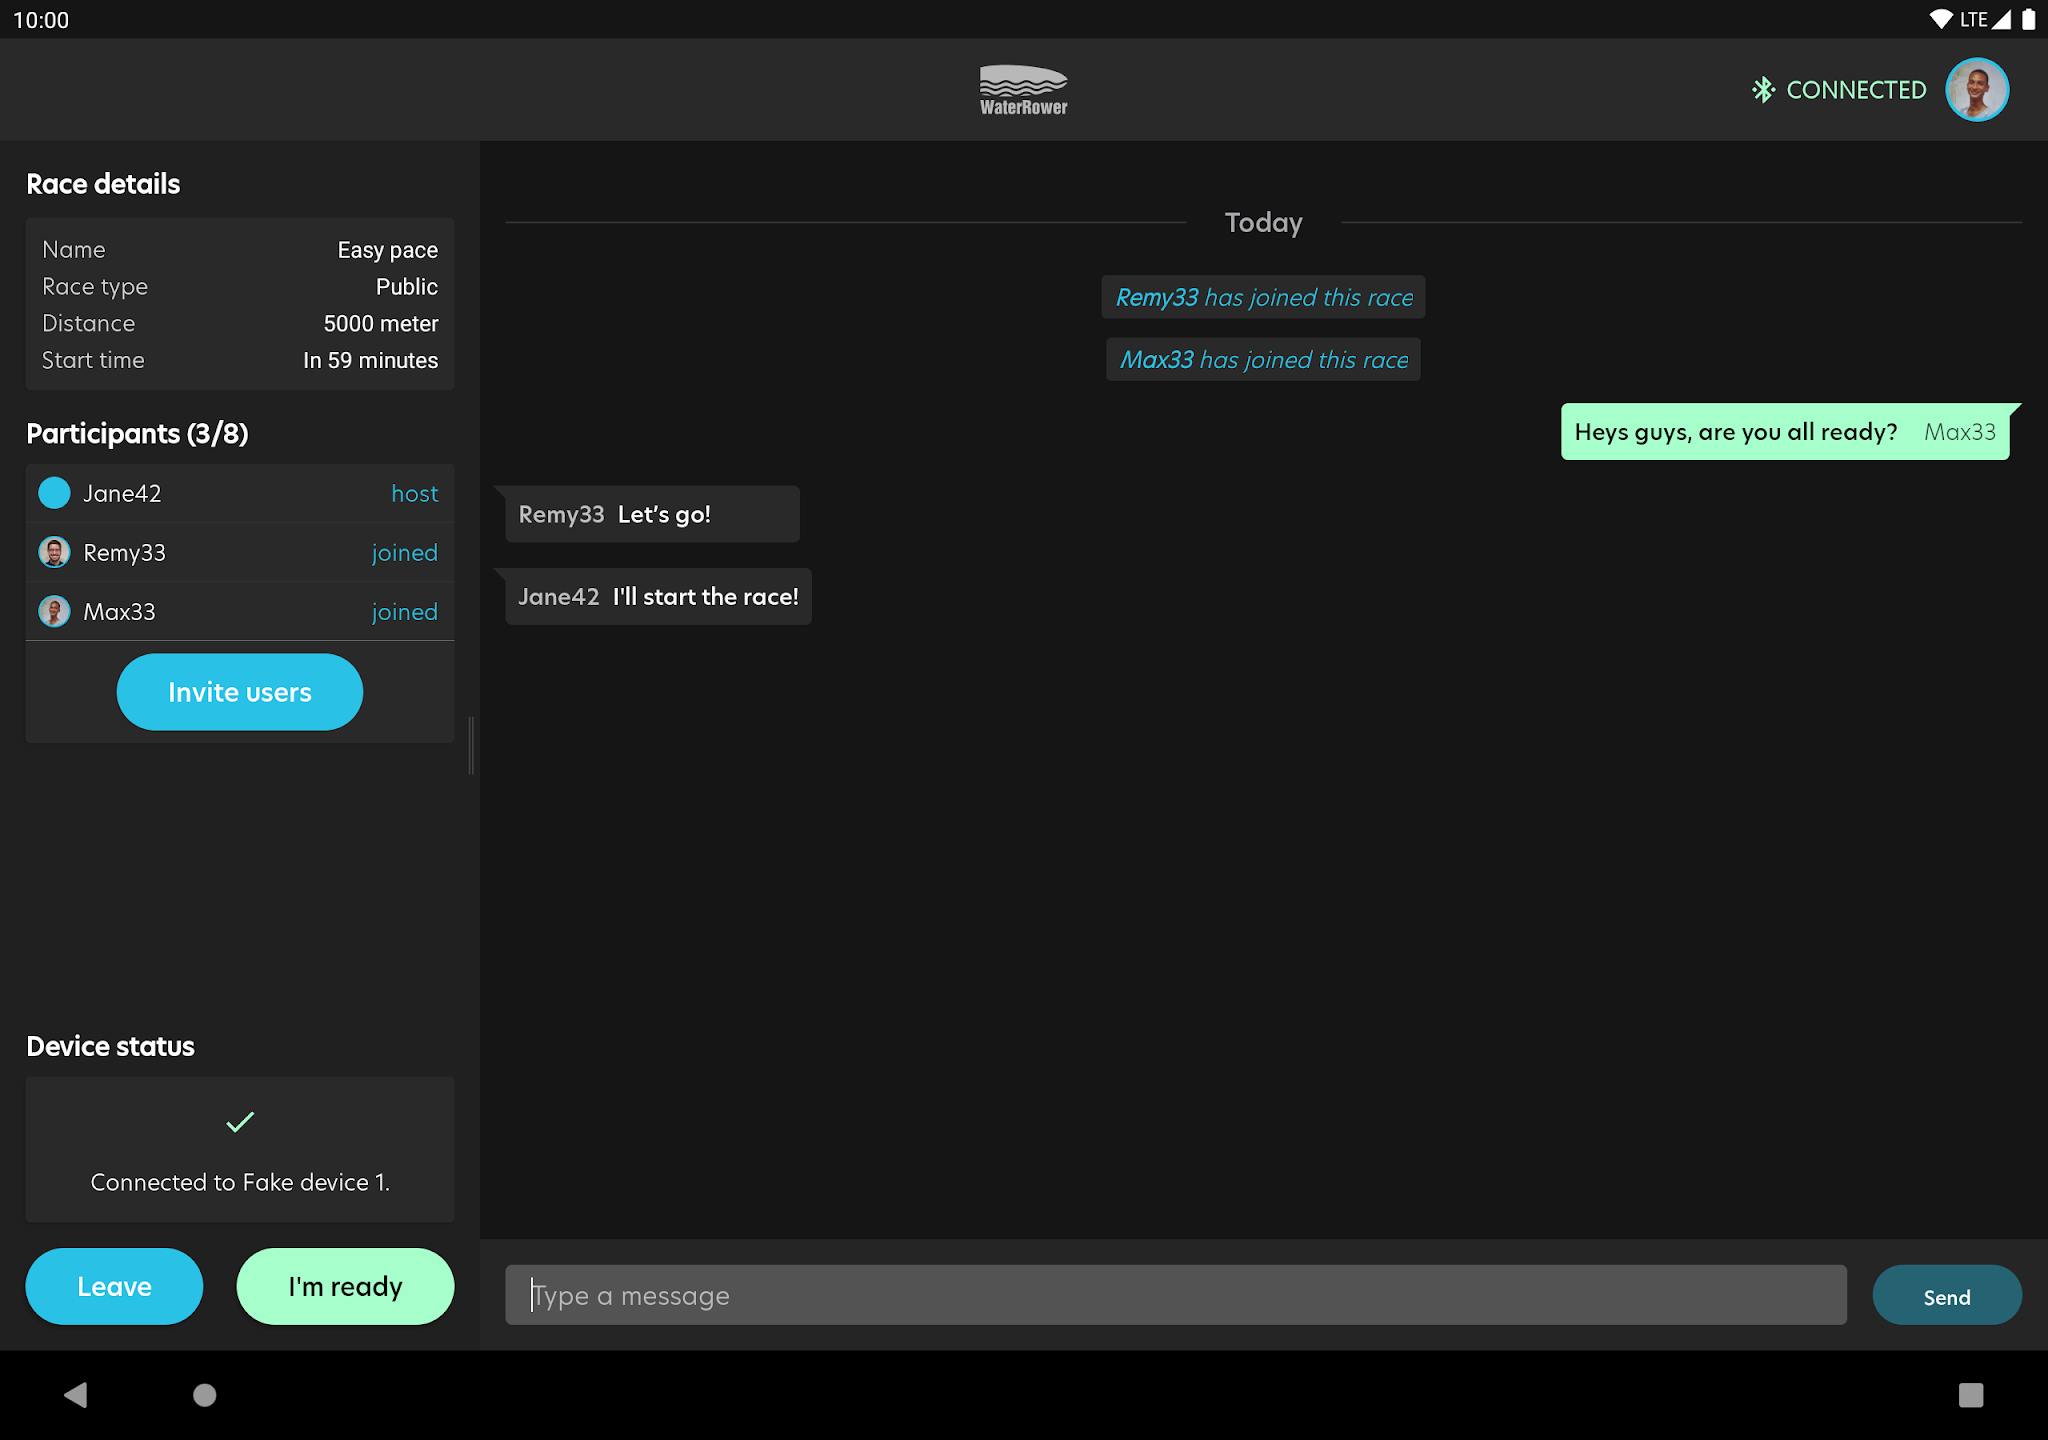This screenshot has height=1440, width=2048.
Task: Tap Max33's participant avatar
Action: 54,611
